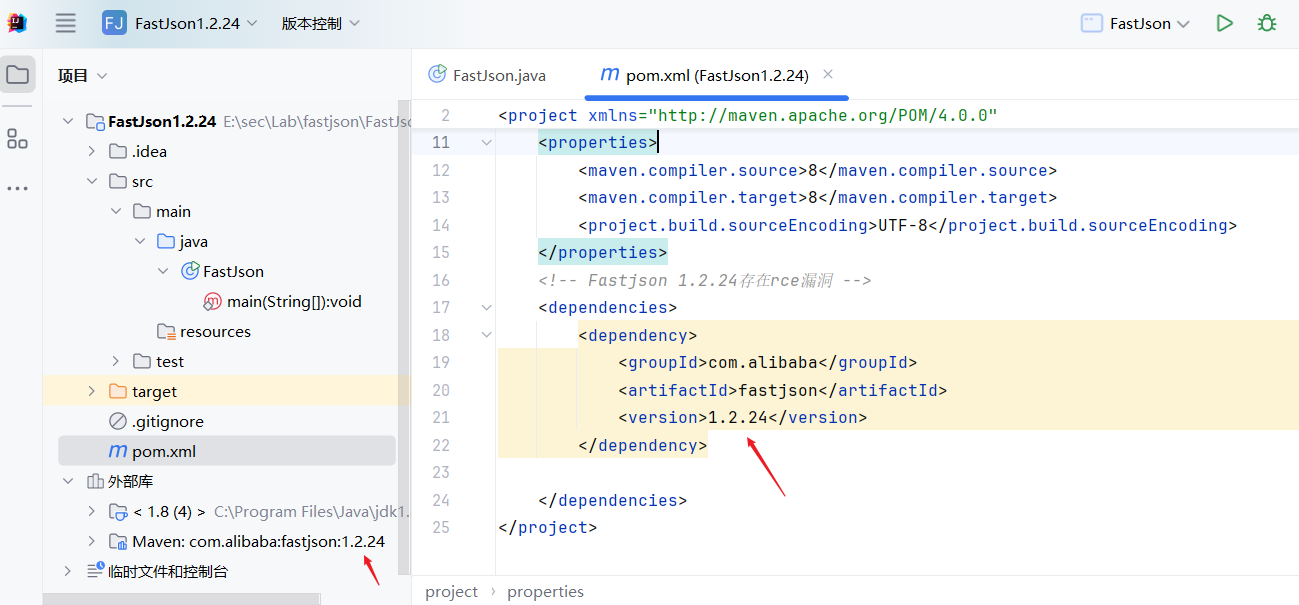
Task: Close the pom.xml editor tab
Action: (x=828, y=74)
